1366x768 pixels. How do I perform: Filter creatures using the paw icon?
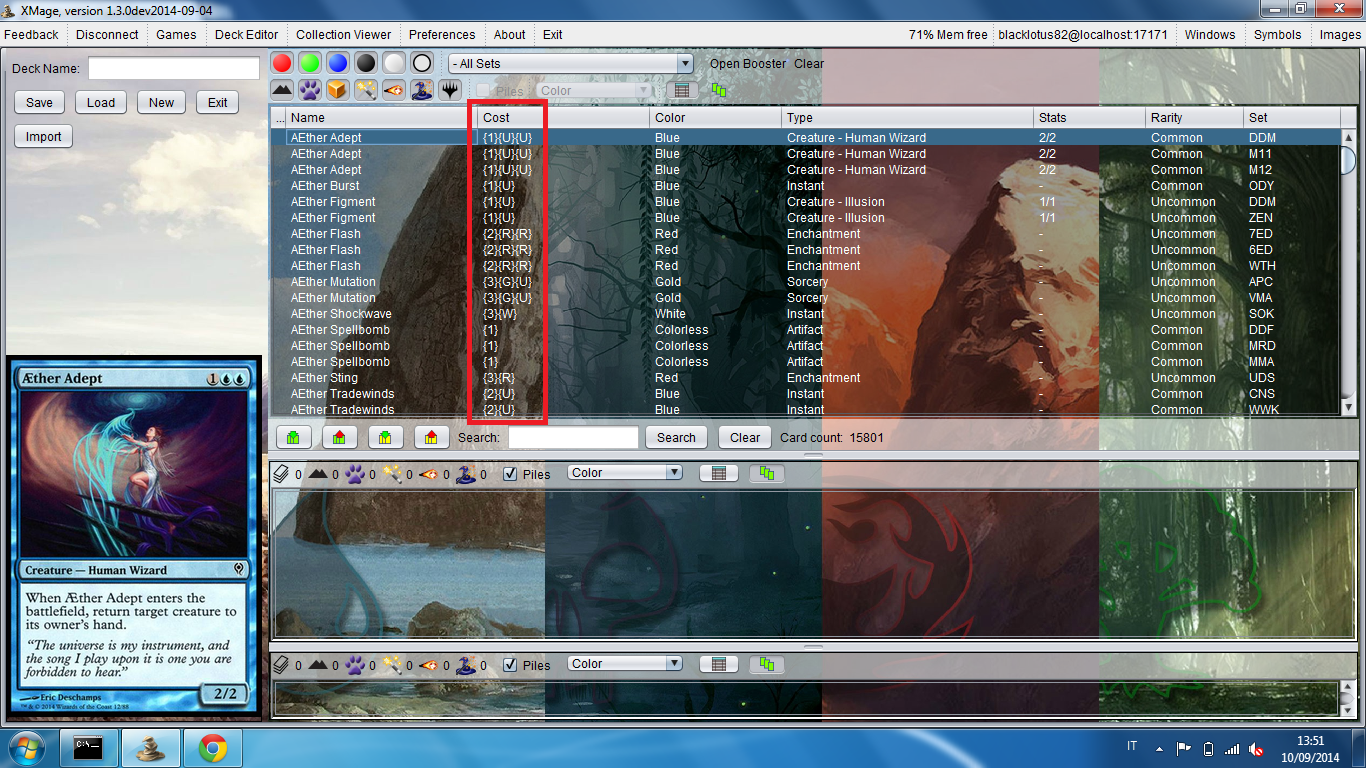310,90
